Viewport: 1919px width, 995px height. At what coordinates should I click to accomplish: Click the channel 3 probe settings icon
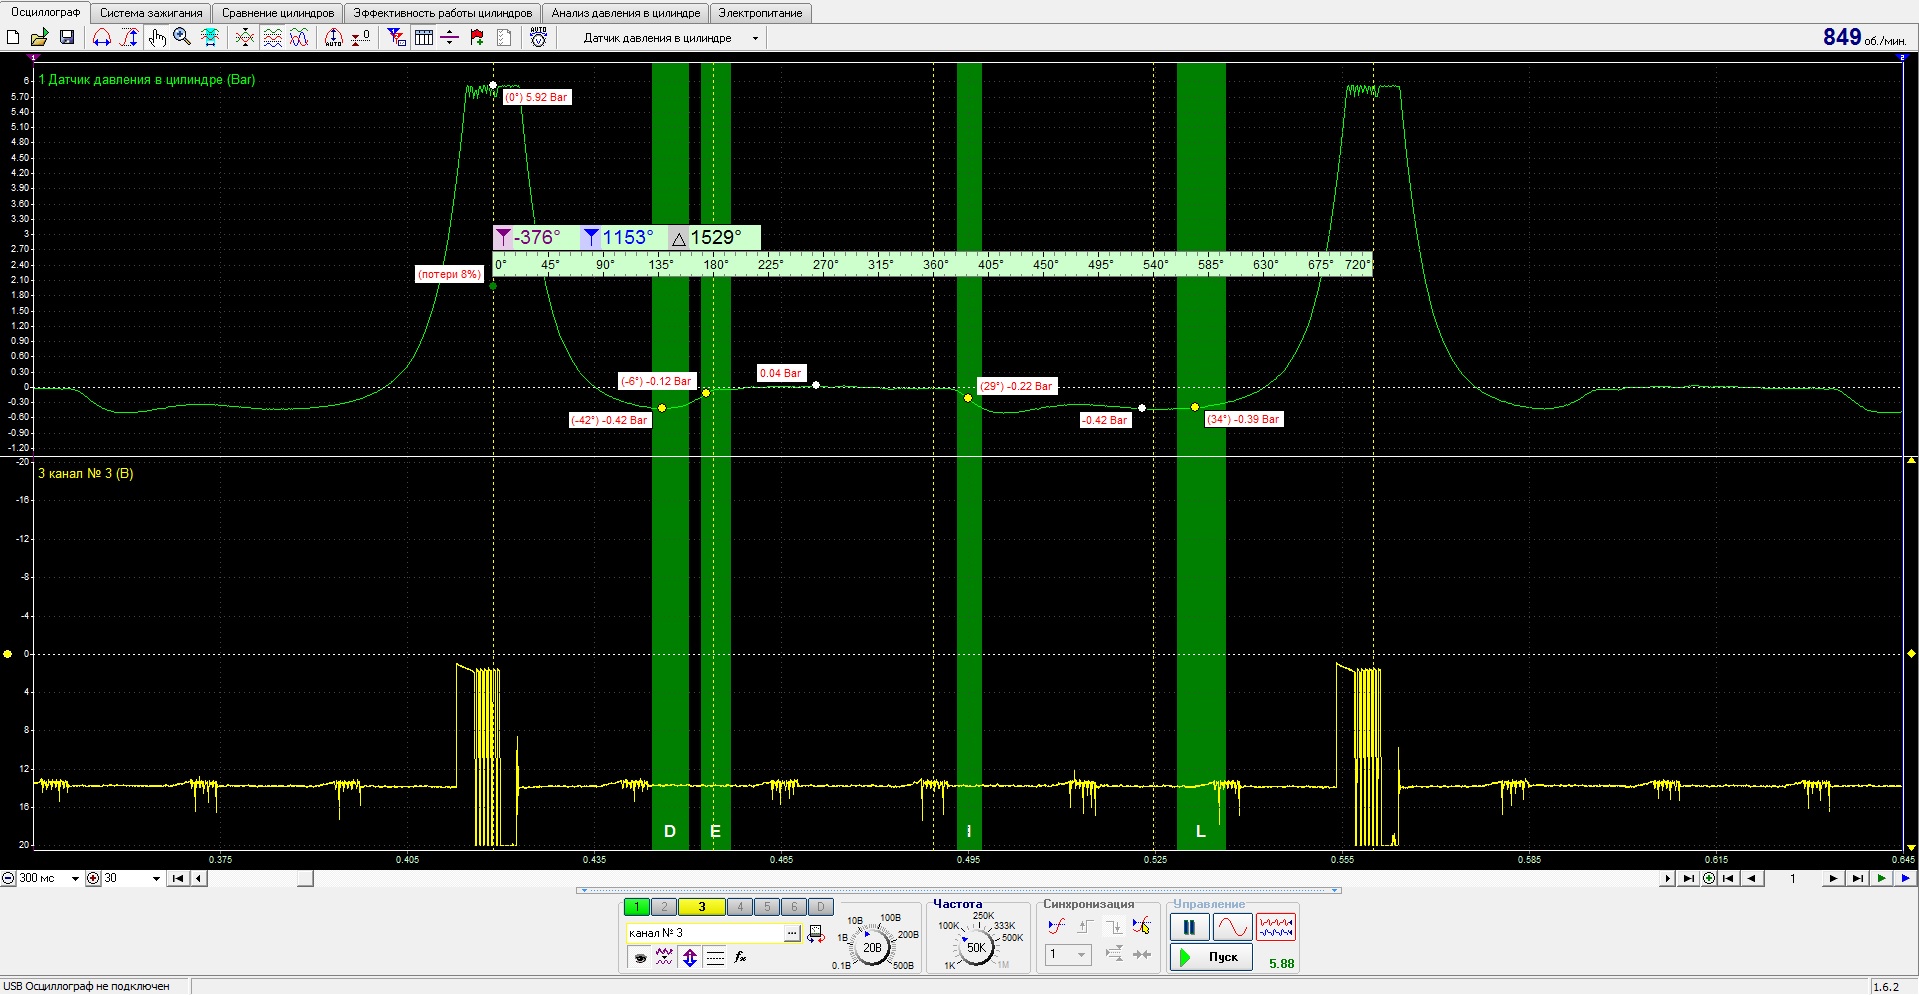tap(816, 934)
